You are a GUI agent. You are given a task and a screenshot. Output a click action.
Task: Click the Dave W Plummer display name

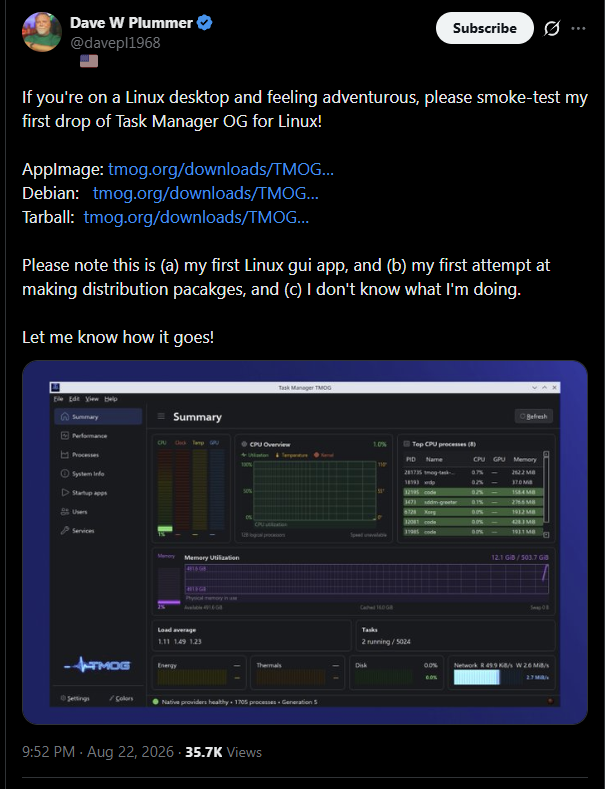[131, 23]
